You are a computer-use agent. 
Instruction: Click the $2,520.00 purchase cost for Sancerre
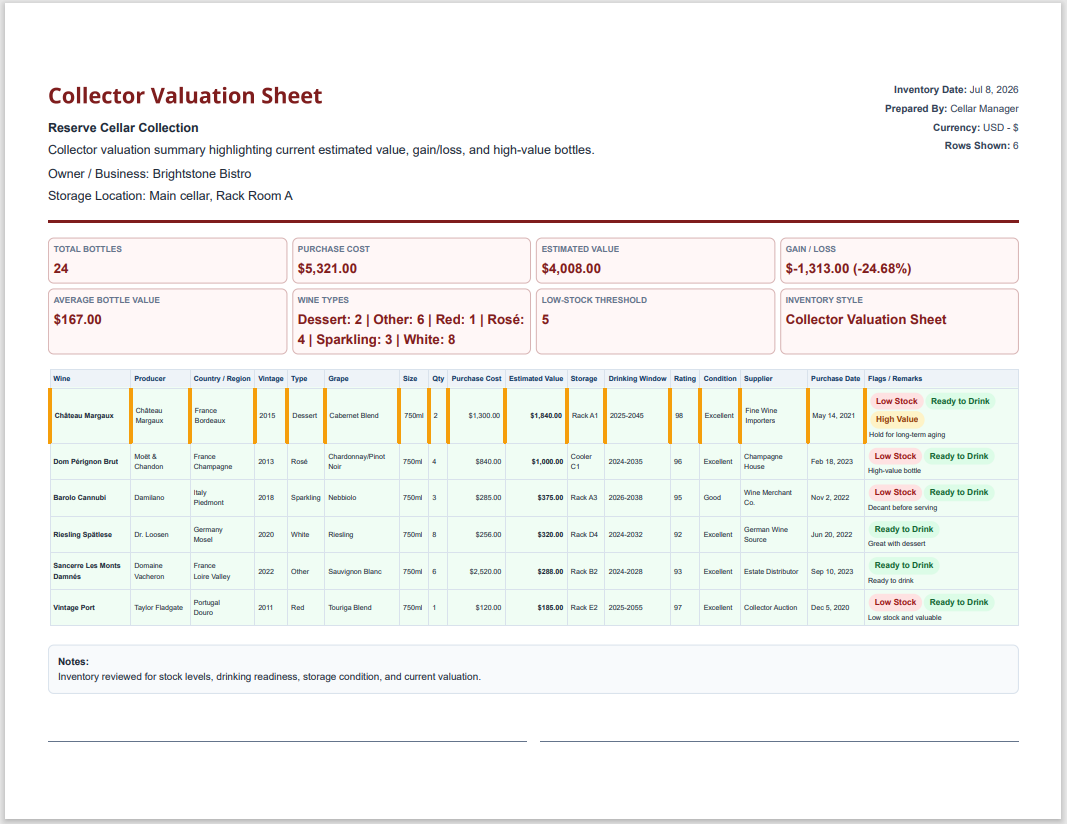[x=485, y=572]
